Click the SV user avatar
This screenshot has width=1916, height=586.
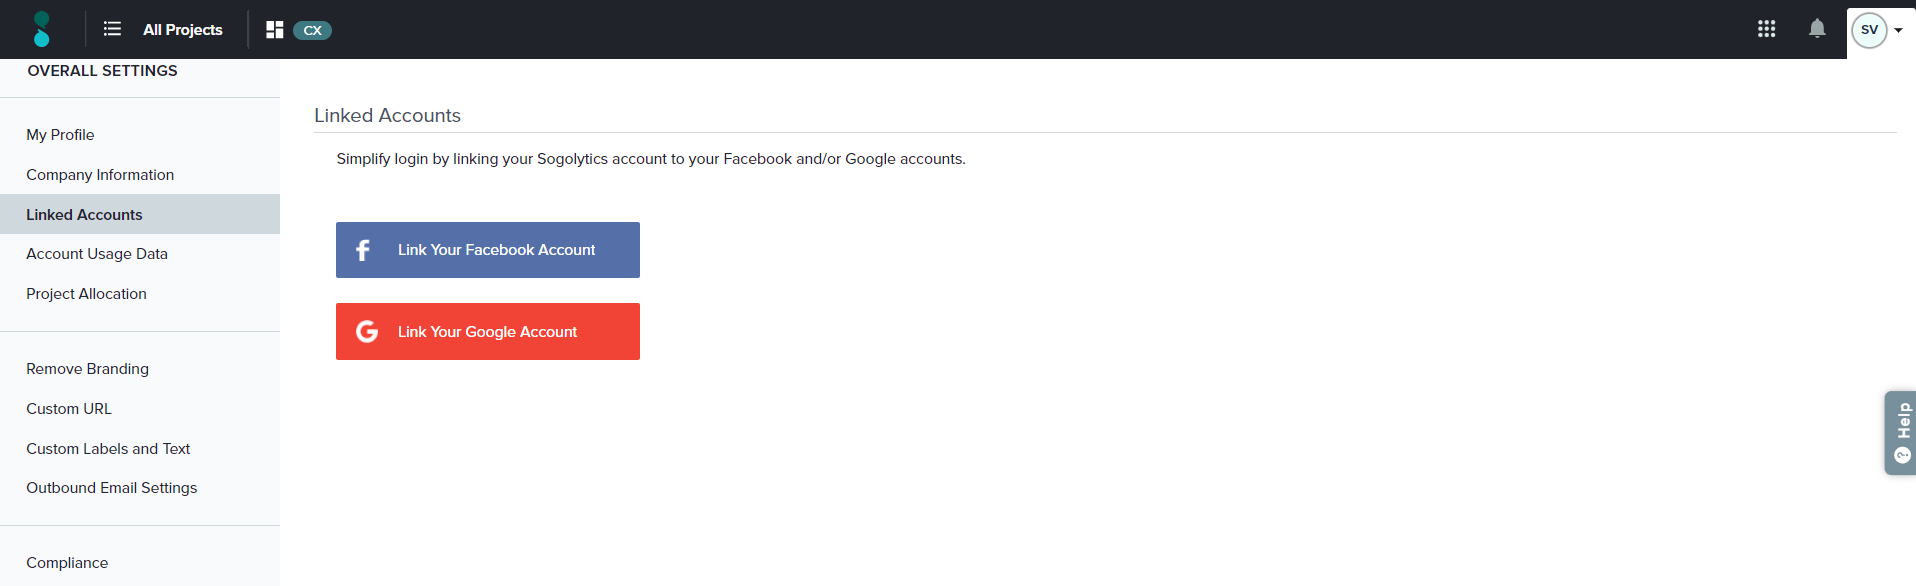(1868, 30)
